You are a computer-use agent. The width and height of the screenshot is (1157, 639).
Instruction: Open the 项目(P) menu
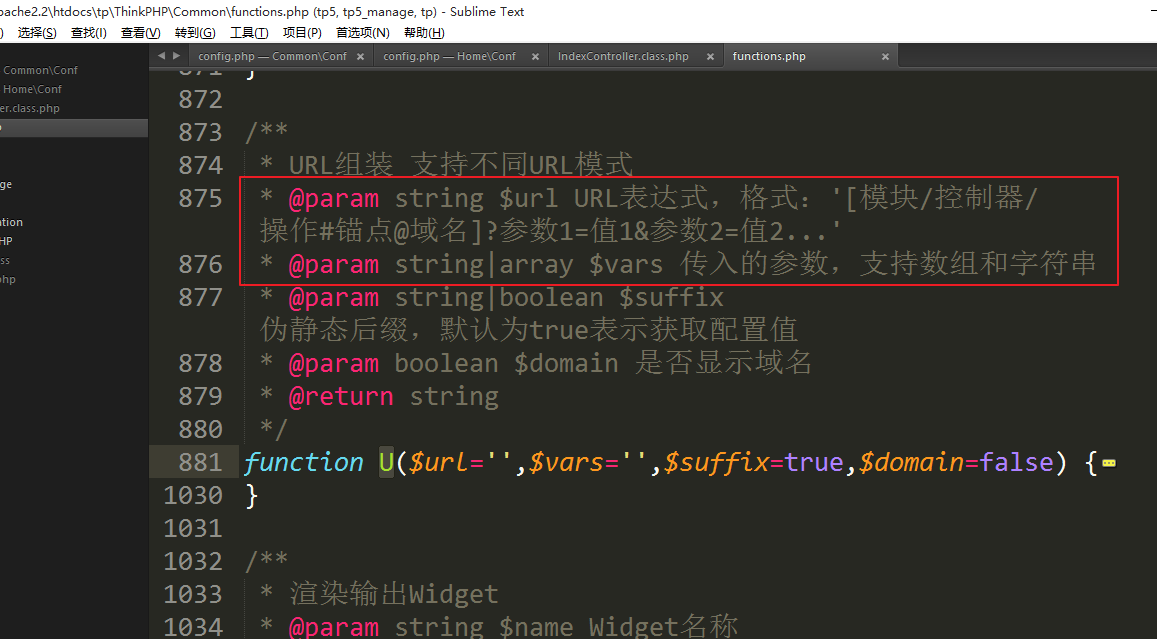click(x=302, y=33)
